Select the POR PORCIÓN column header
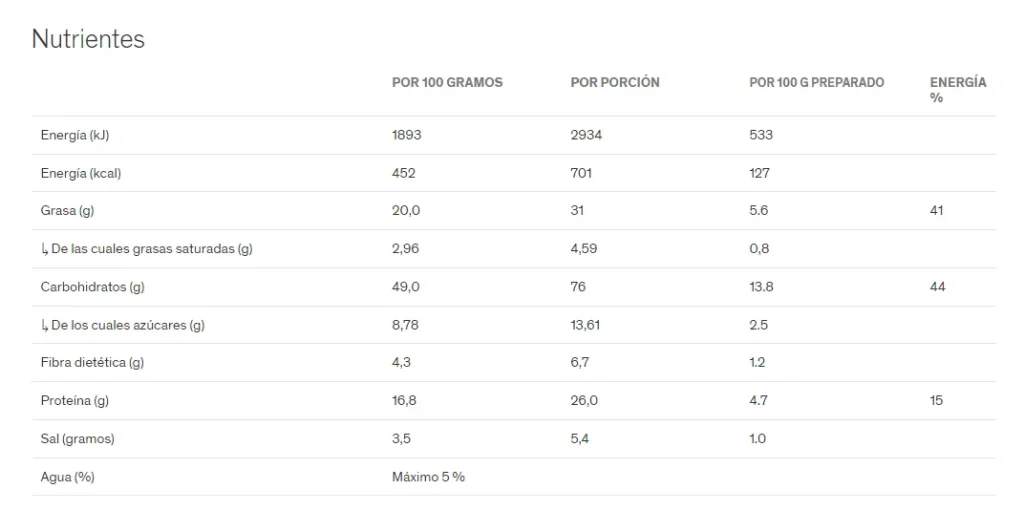The width and height of the screenshot is (1024, 532). pos(615,82)
